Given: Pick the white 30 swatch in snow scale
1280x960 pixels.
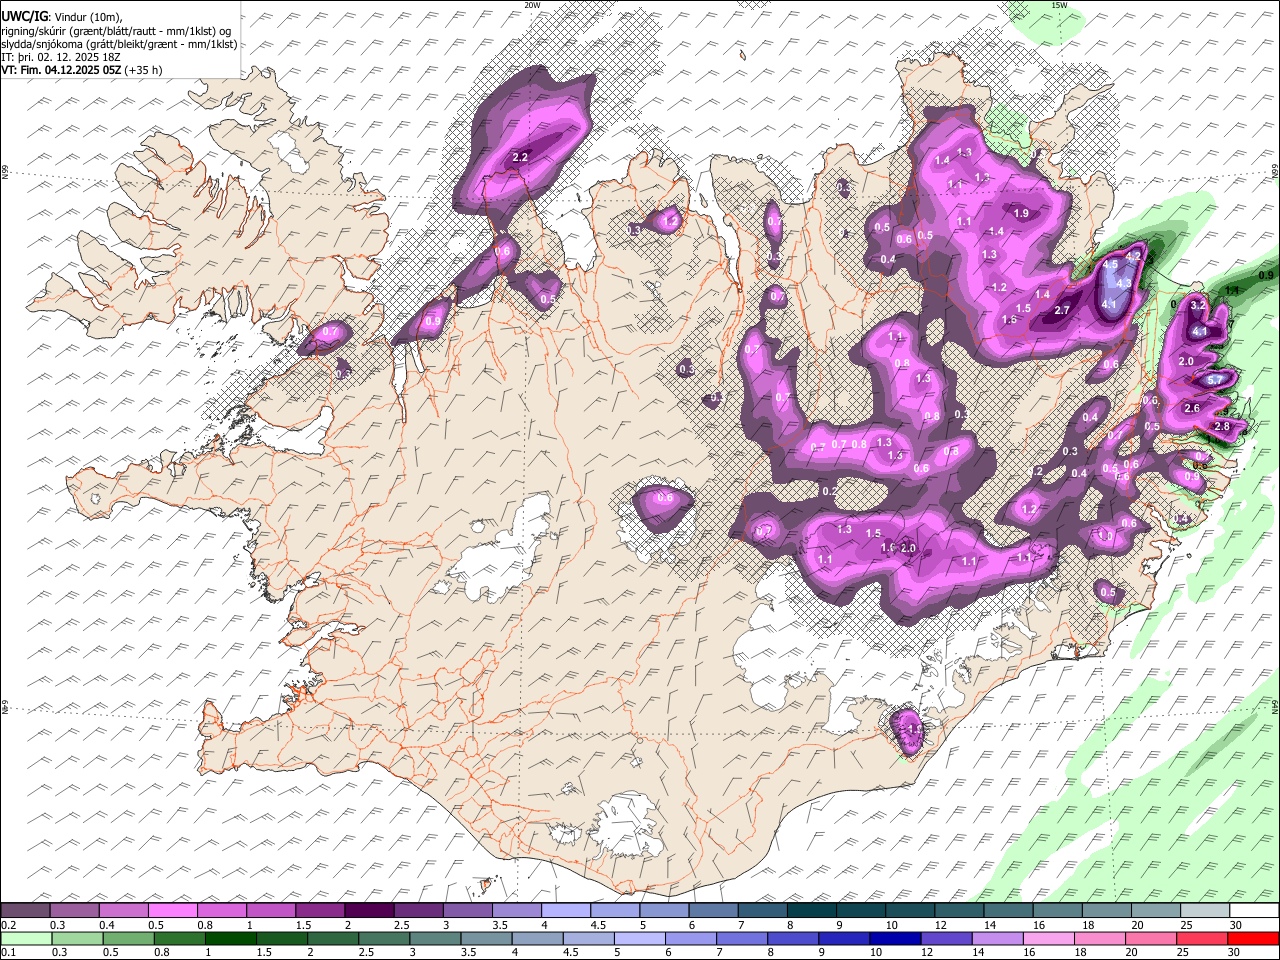Looking at the screenshot, I should 1255,911.
